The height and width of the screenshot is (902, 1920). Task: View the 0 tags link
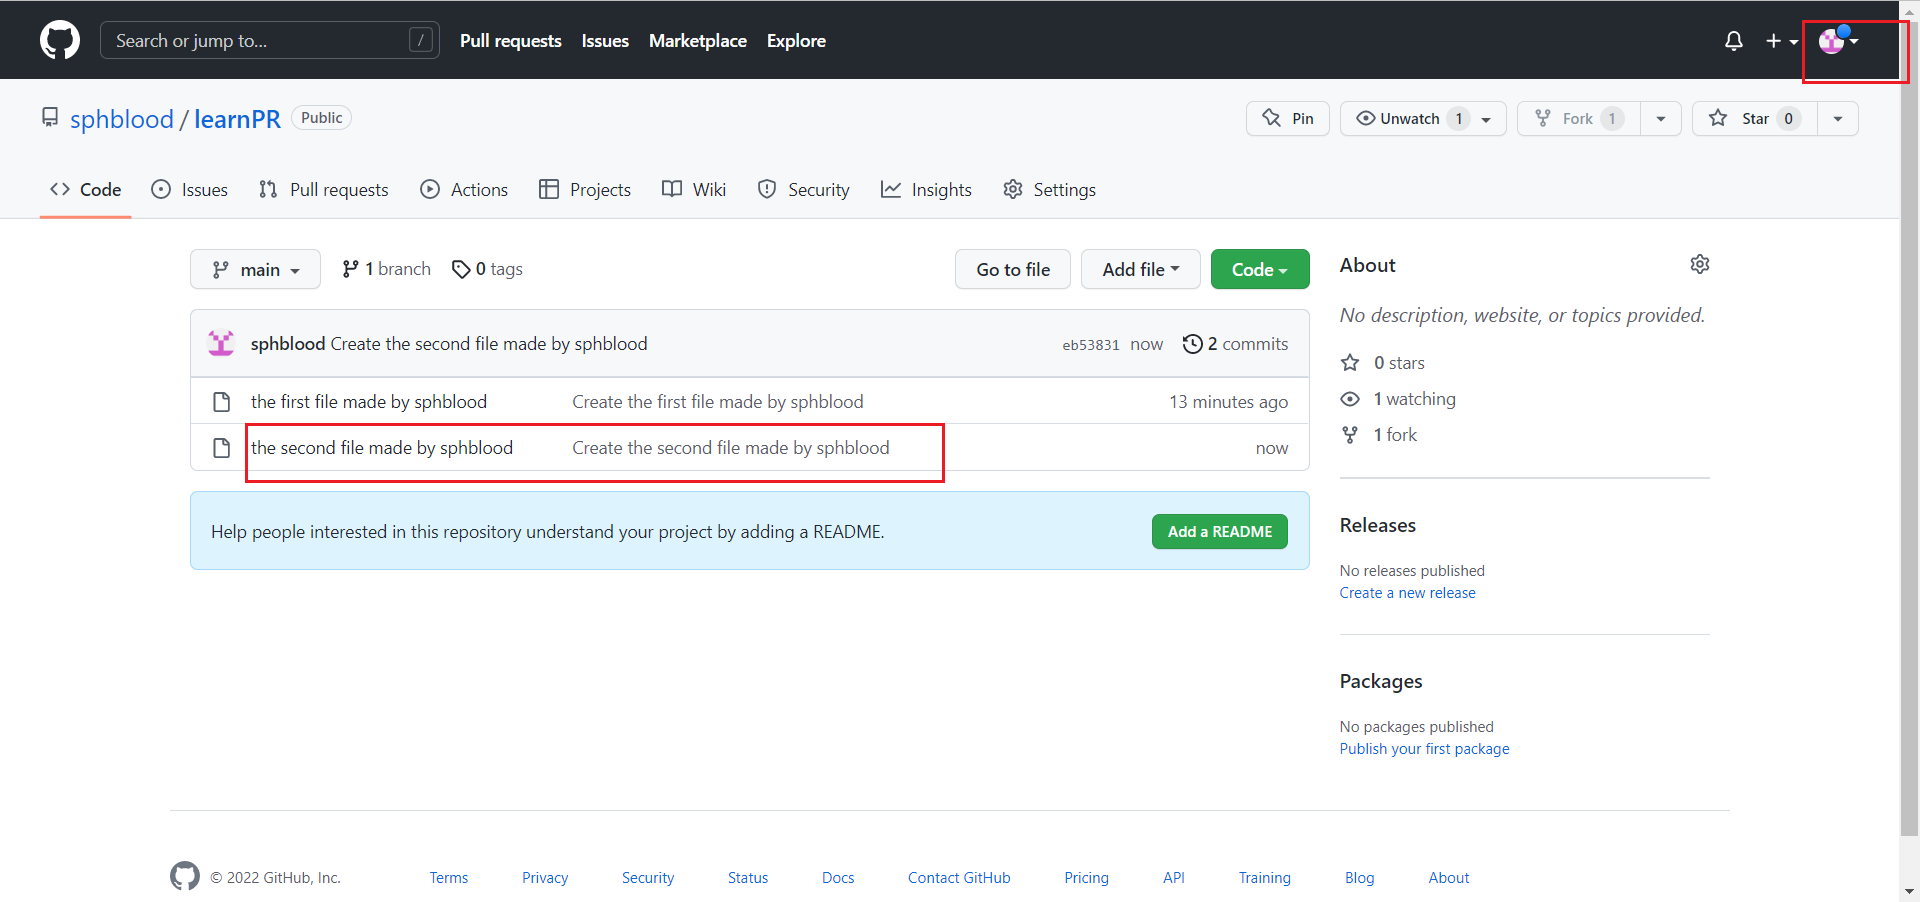[487, 269]
